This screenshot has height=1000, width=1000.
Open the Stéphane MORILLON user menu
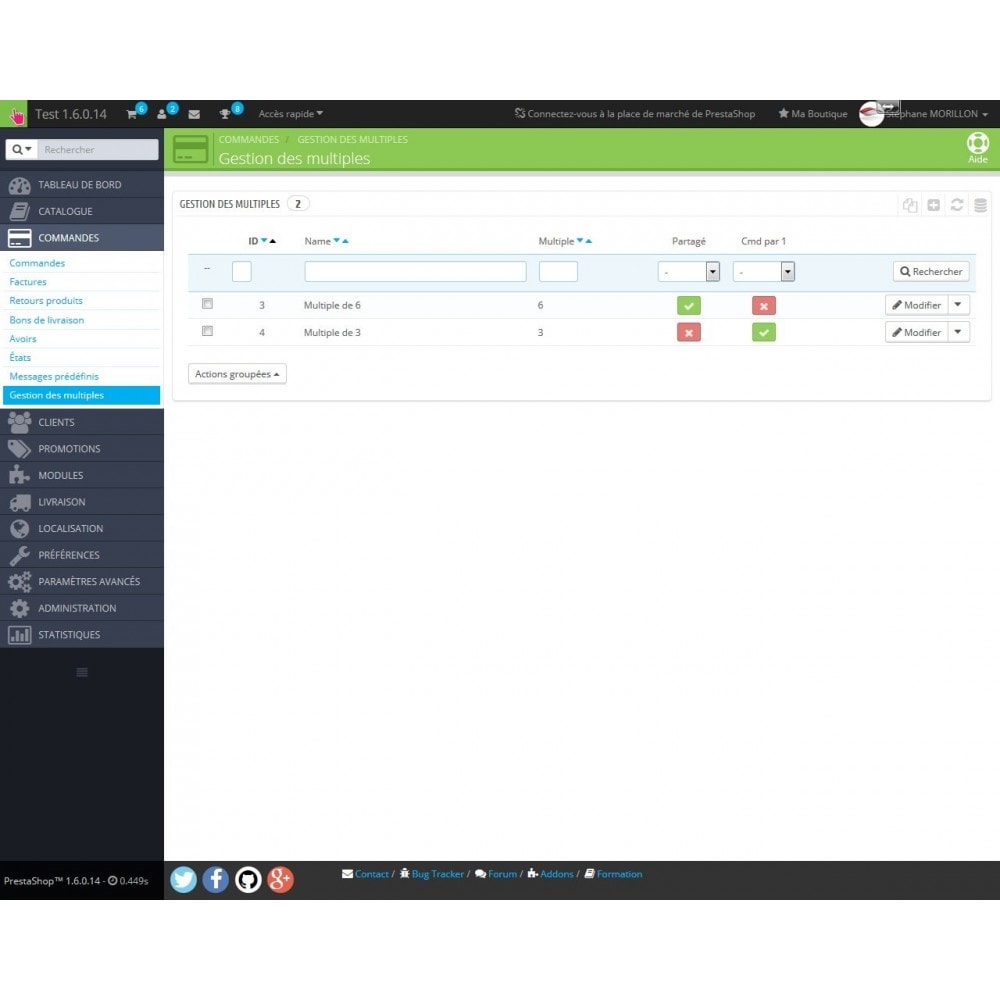tap(936, 114)
